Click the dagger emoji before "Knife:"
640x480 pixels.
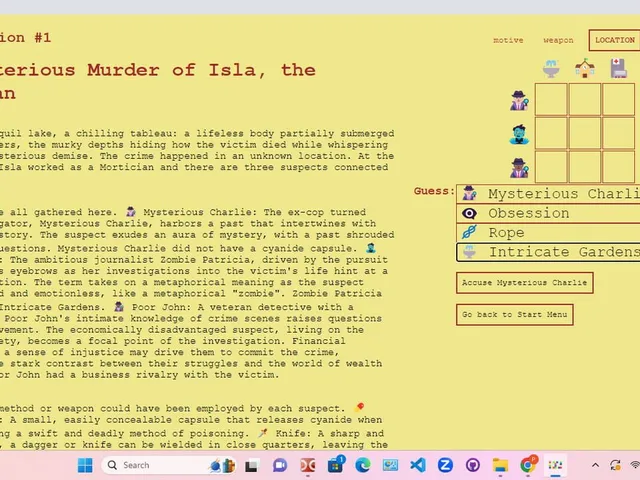263,433
